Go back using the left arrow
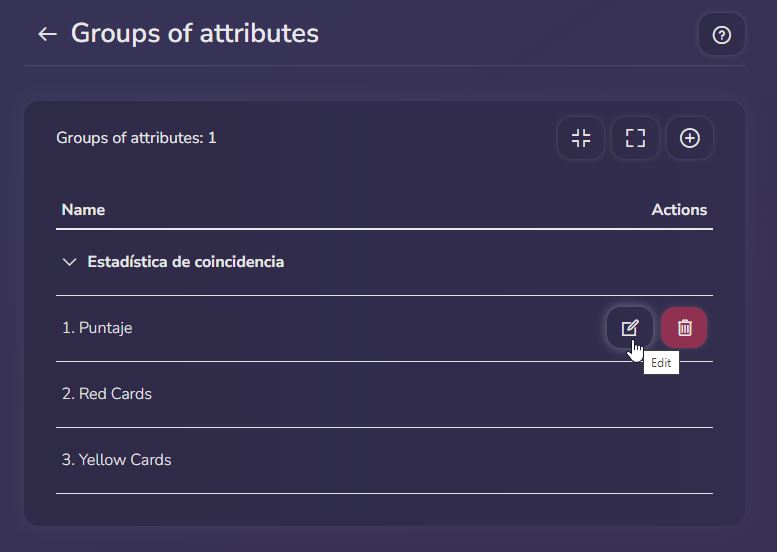This screenshot has height=552, width=777. point(48,34)
